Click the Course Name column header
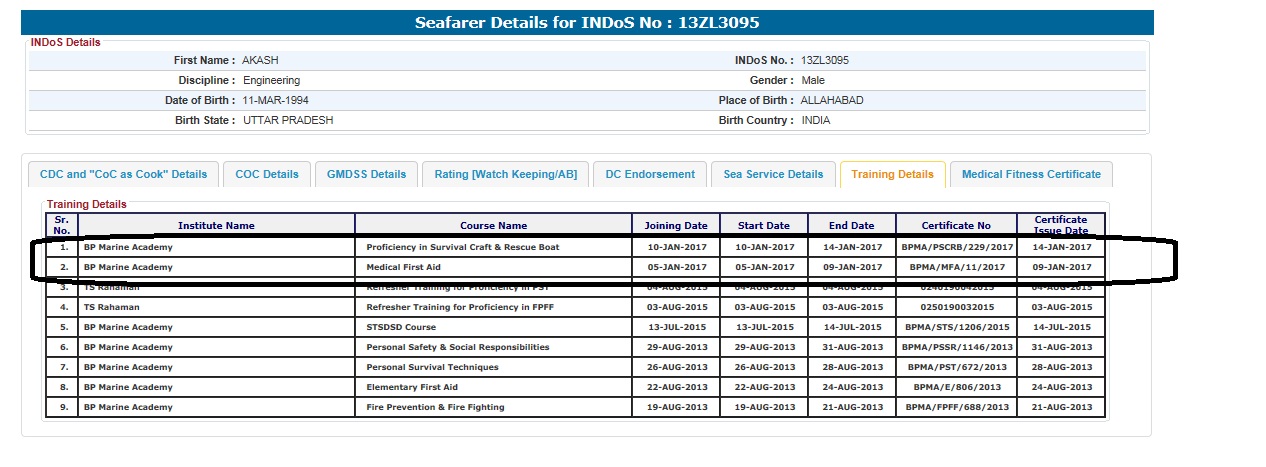The image size is (1266, 467). coord(493,226)
